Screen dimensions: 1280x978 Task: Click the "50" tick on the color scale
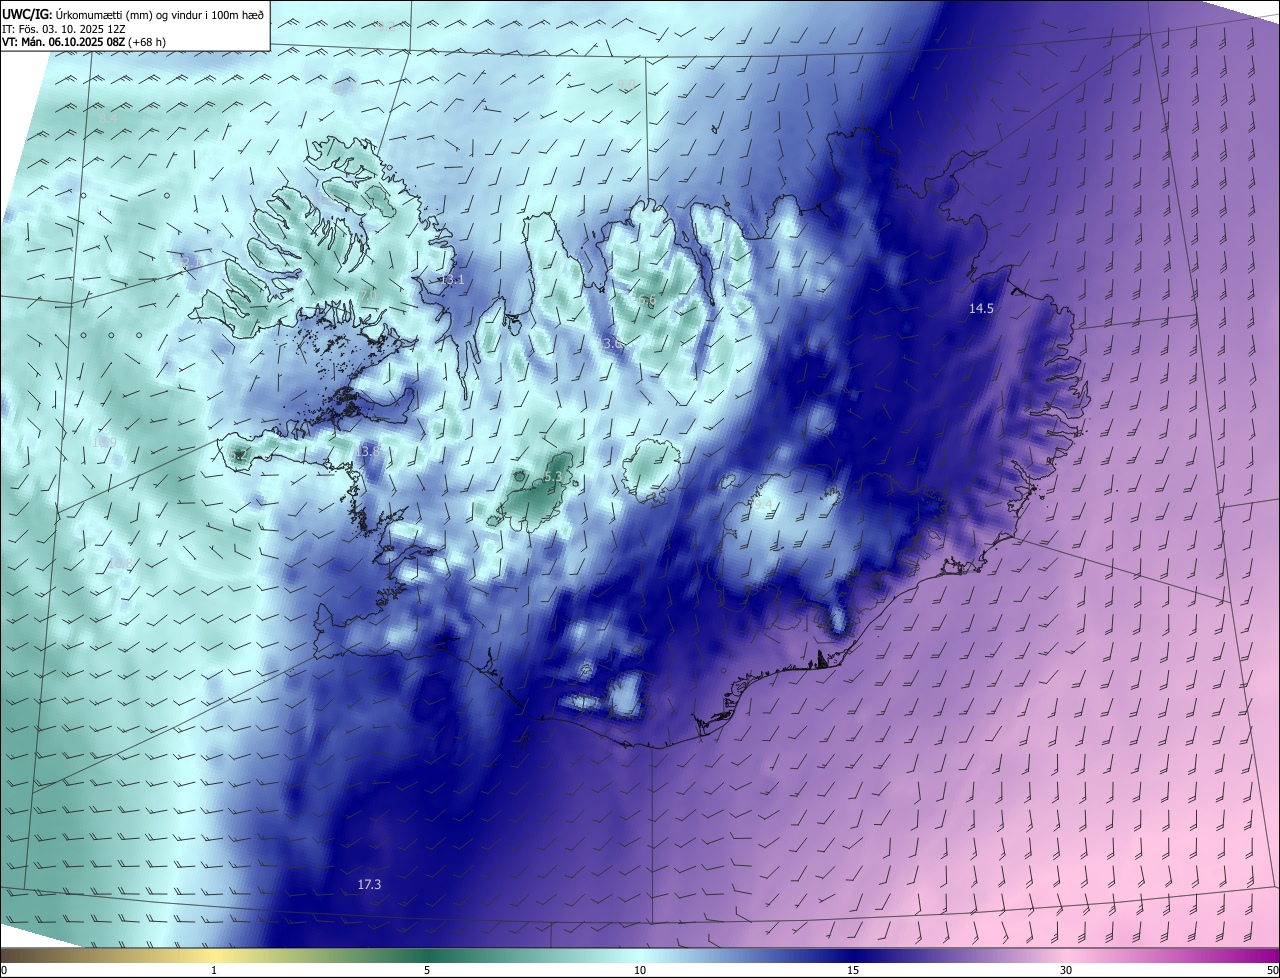[x=1272, y=970]
